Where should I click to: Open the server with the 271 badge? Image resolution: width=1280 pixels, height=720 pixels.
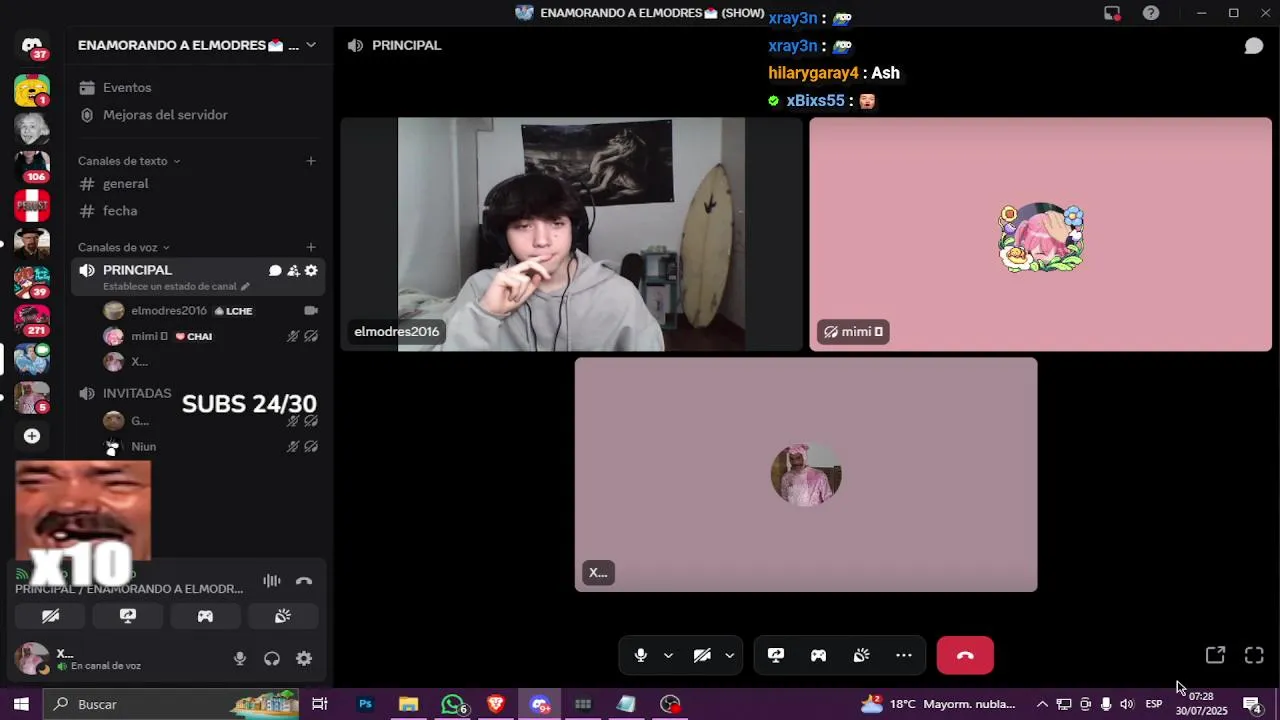[32, 319]
